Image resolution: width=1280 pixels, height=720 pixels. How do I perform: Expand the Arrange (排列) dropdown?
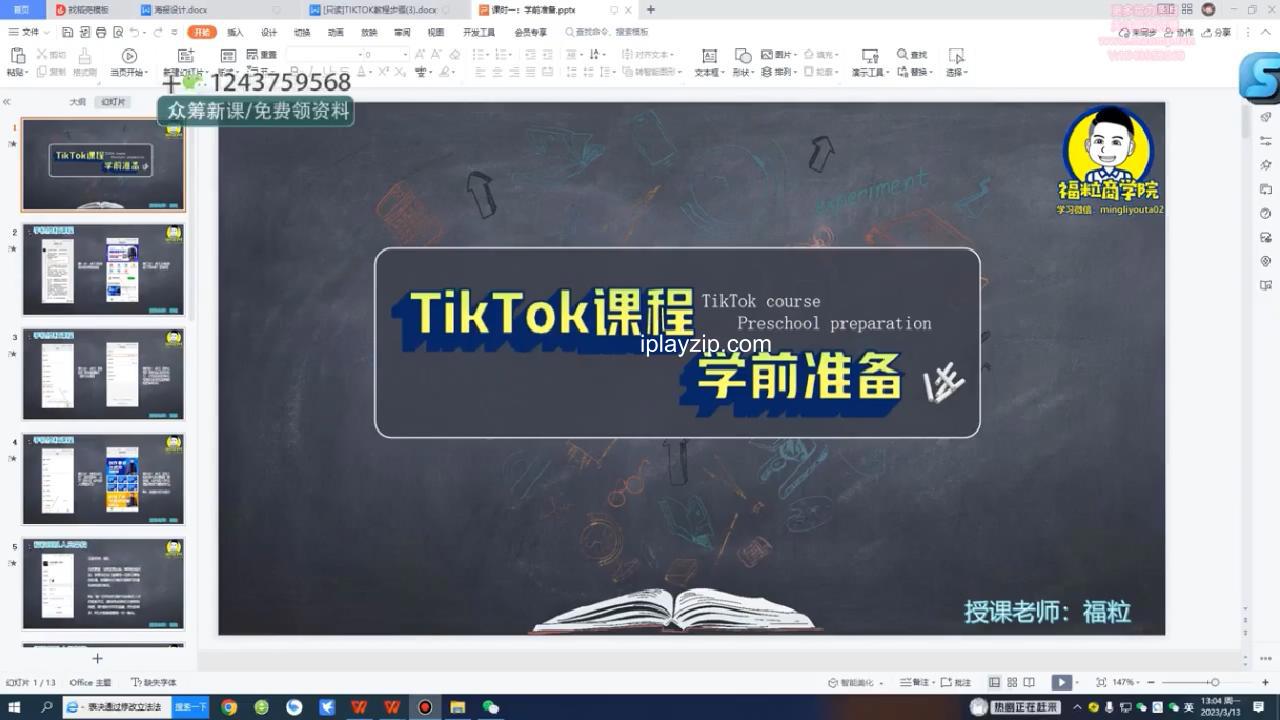coord(794,72)
